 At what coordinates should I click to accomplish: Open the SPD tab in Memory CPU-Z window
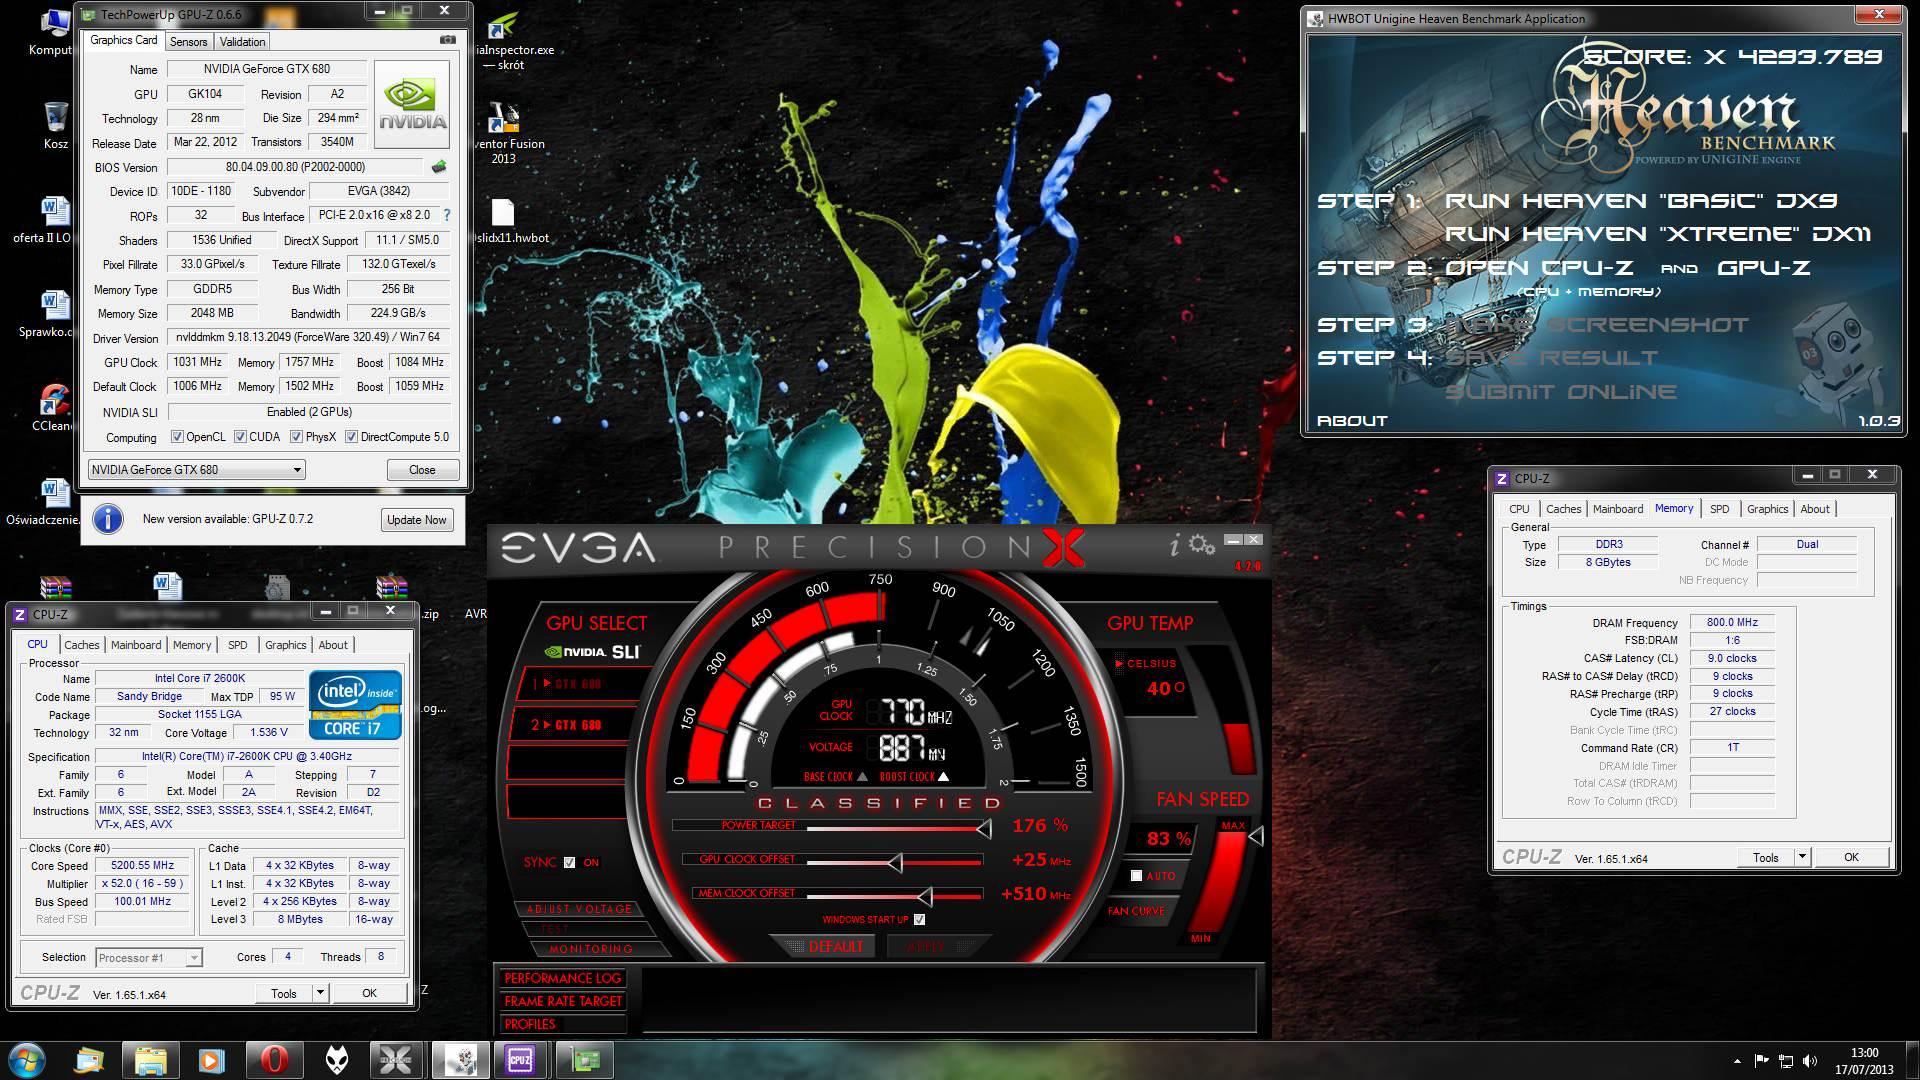coord(1719,509)
